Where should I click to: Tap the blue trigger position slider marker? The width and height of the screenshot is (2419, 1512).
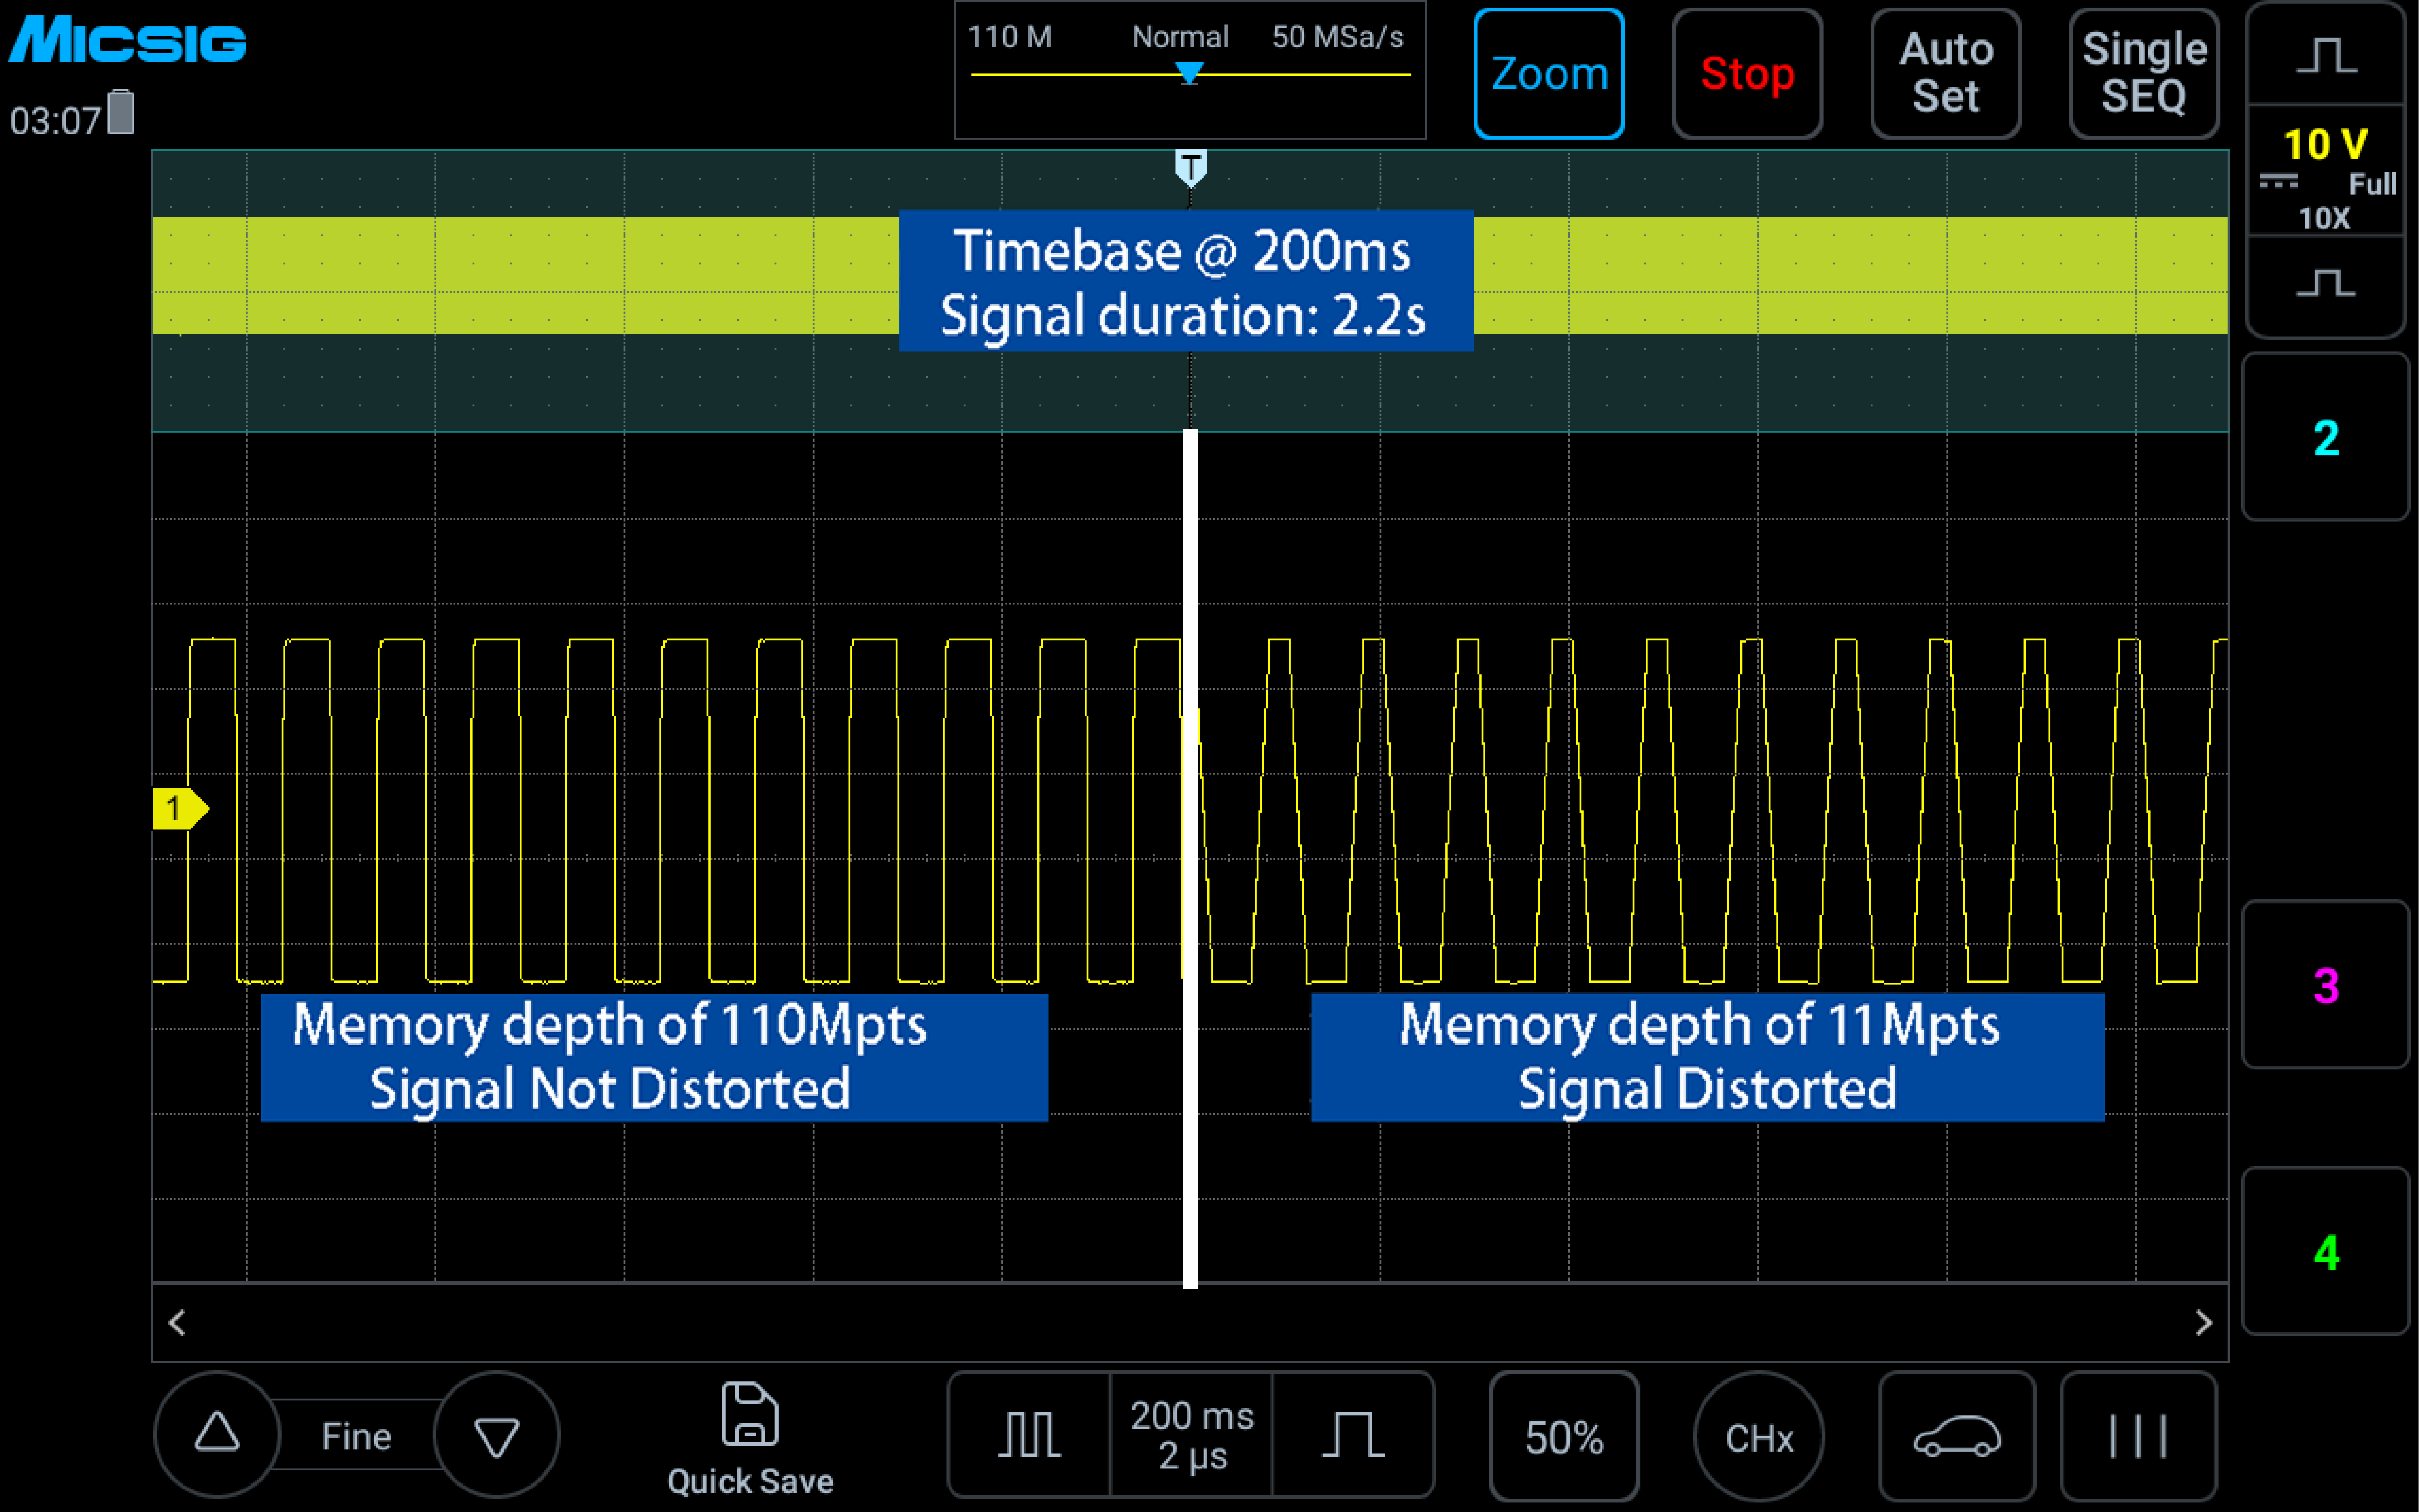point(1189,73)
